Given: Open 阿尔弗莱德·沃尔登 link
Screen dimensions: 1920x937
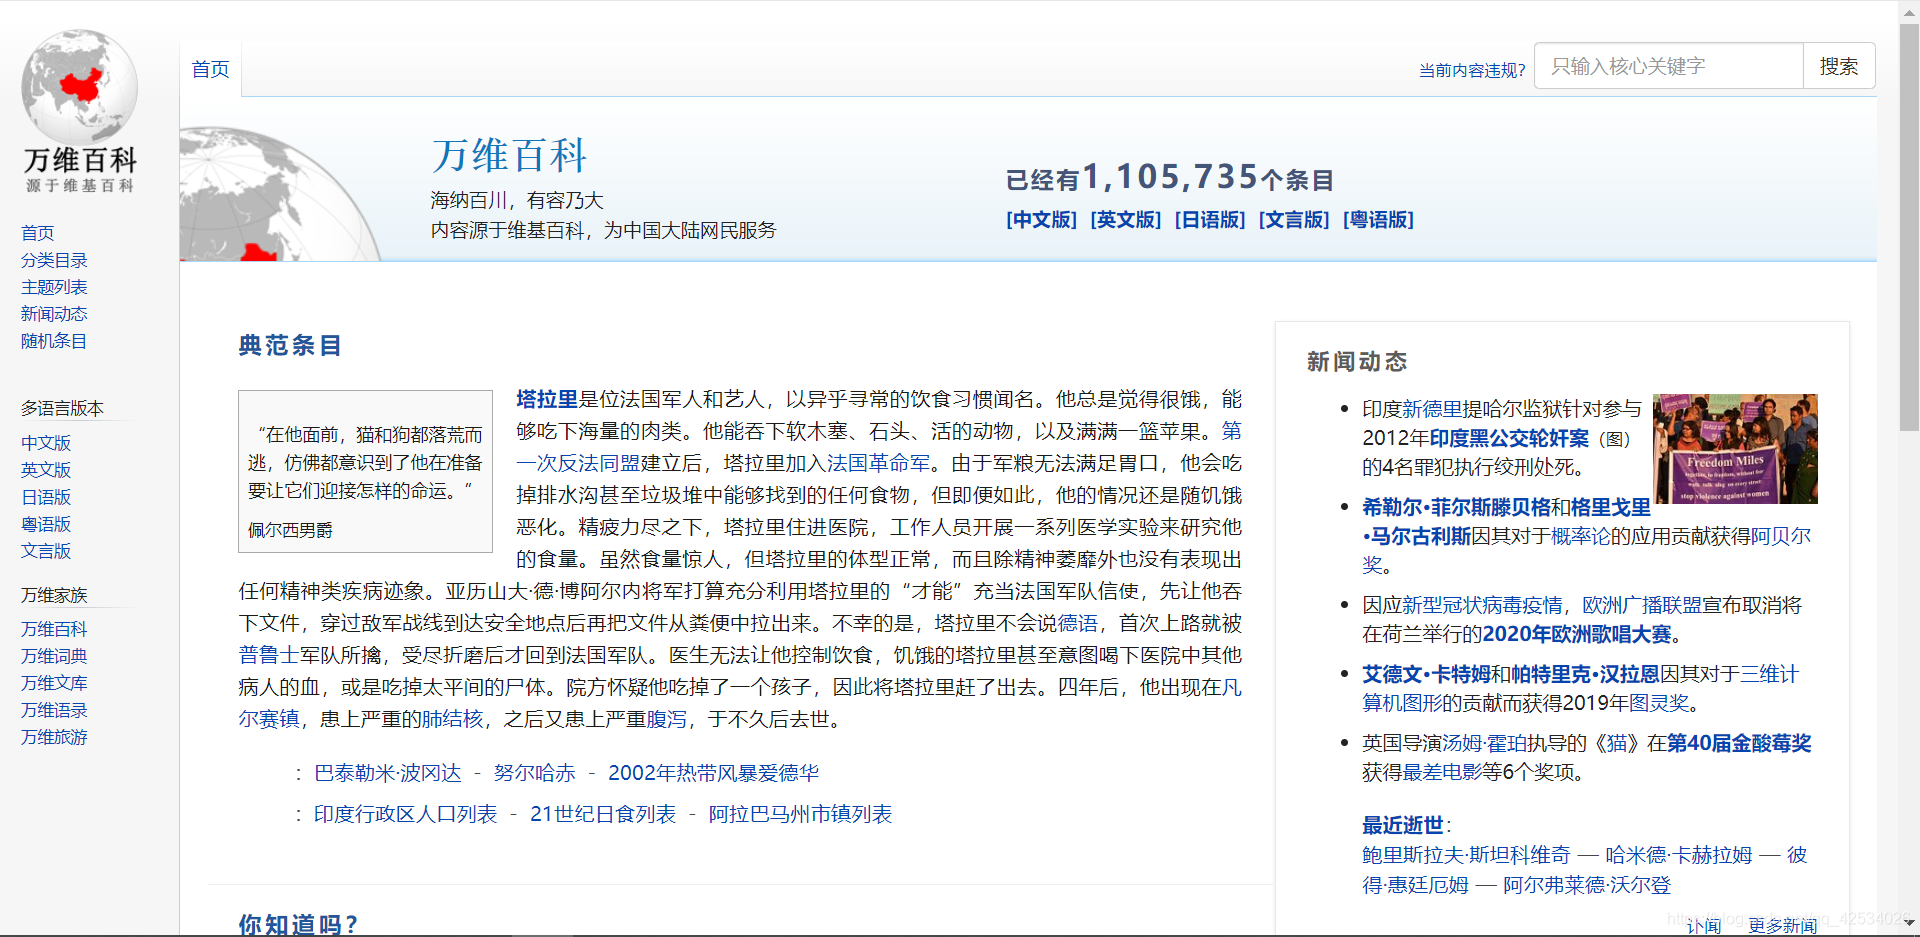Looking at the screenshot, I should [x=1587, y=885].
